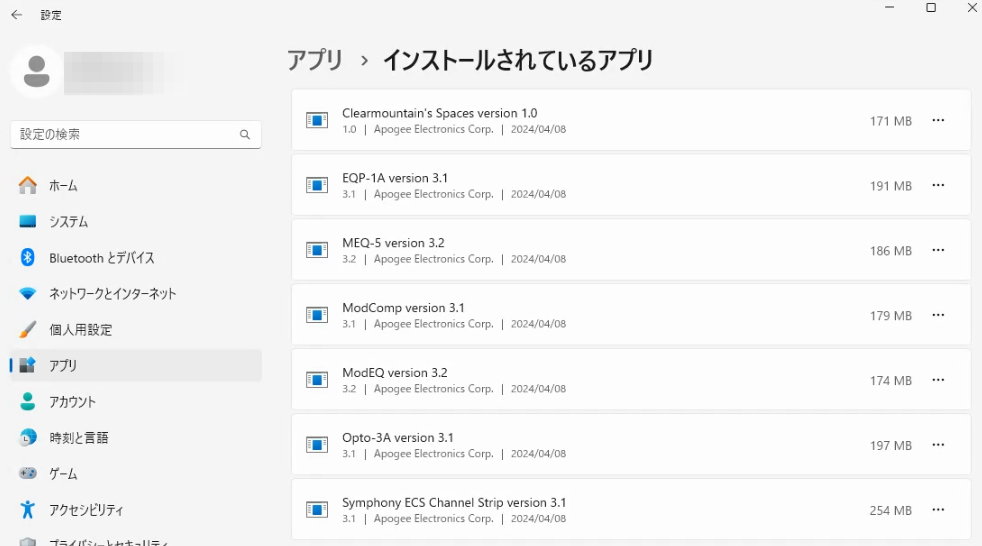This screenshot has height=546, width=982.
Task: Click the ModComp app icon
Action: coord(317,315)
